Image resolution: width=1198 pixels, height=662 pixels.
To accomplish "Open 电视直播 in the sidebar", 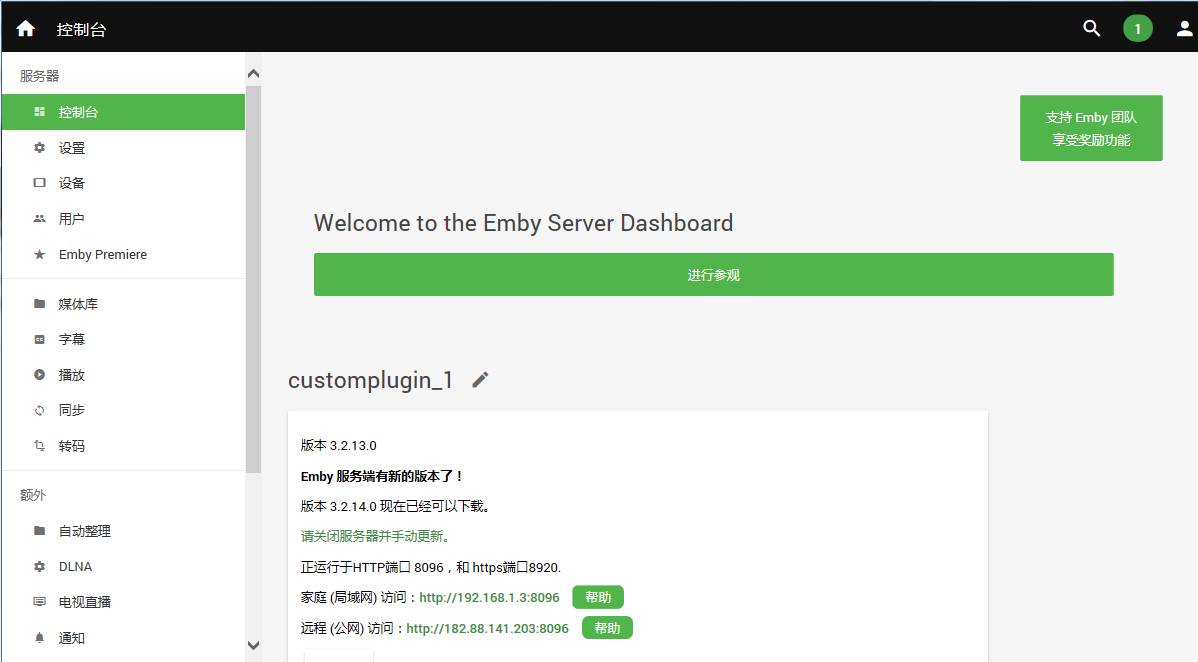I will click(x=123, y=602).
